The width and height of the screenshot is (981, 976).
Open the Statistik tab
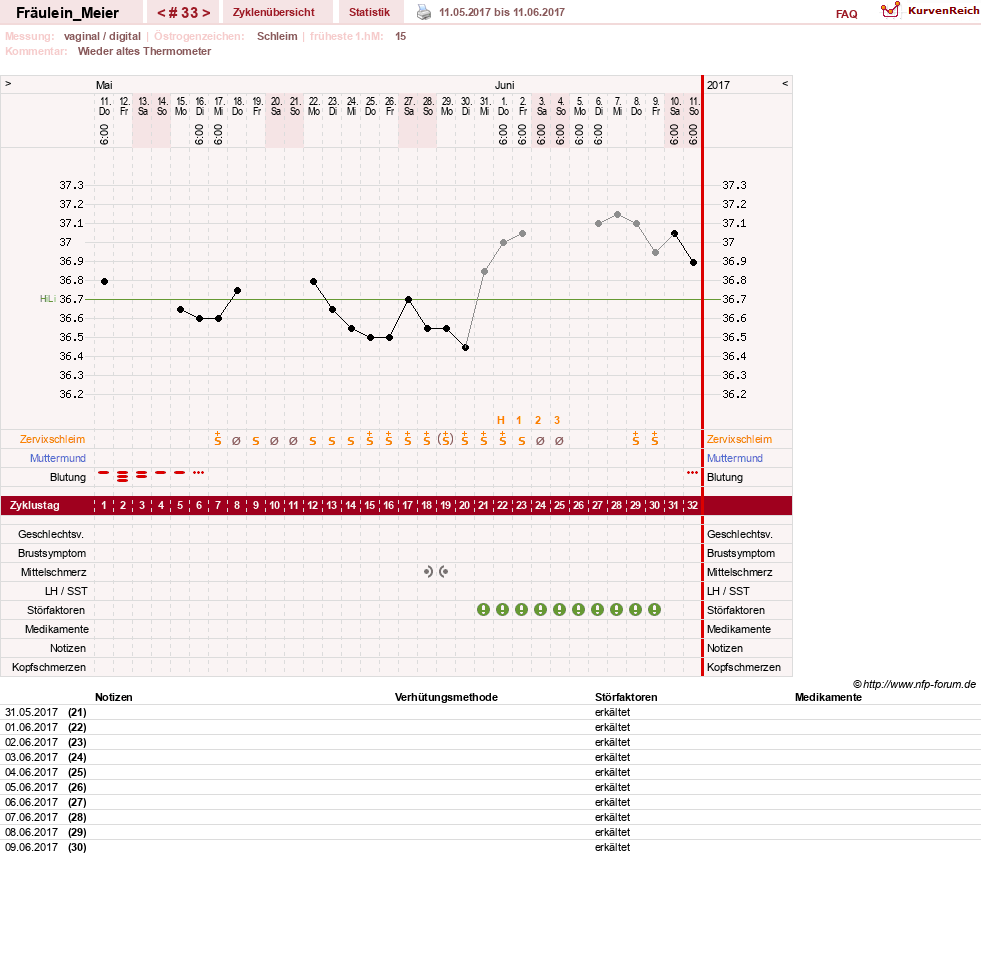click(x=369, y=12)
